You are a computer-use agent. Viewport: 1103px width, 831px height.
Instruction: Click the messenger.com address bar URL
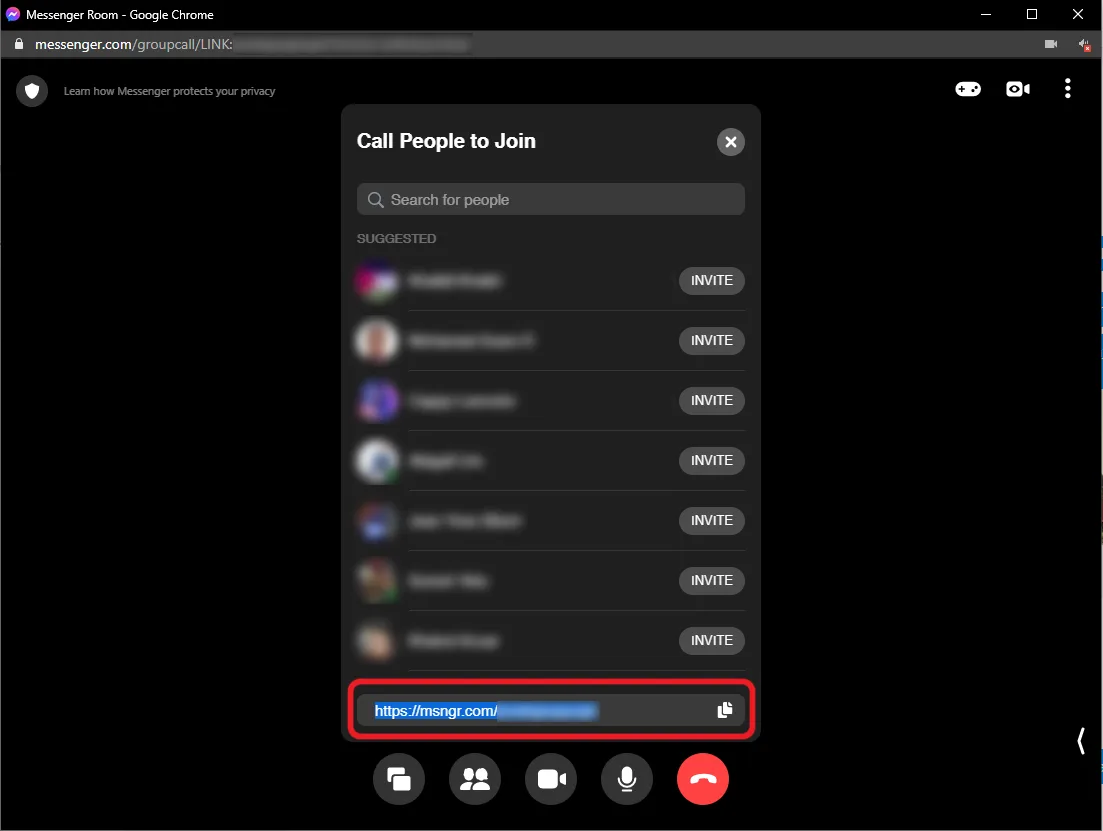click(134, 44)
